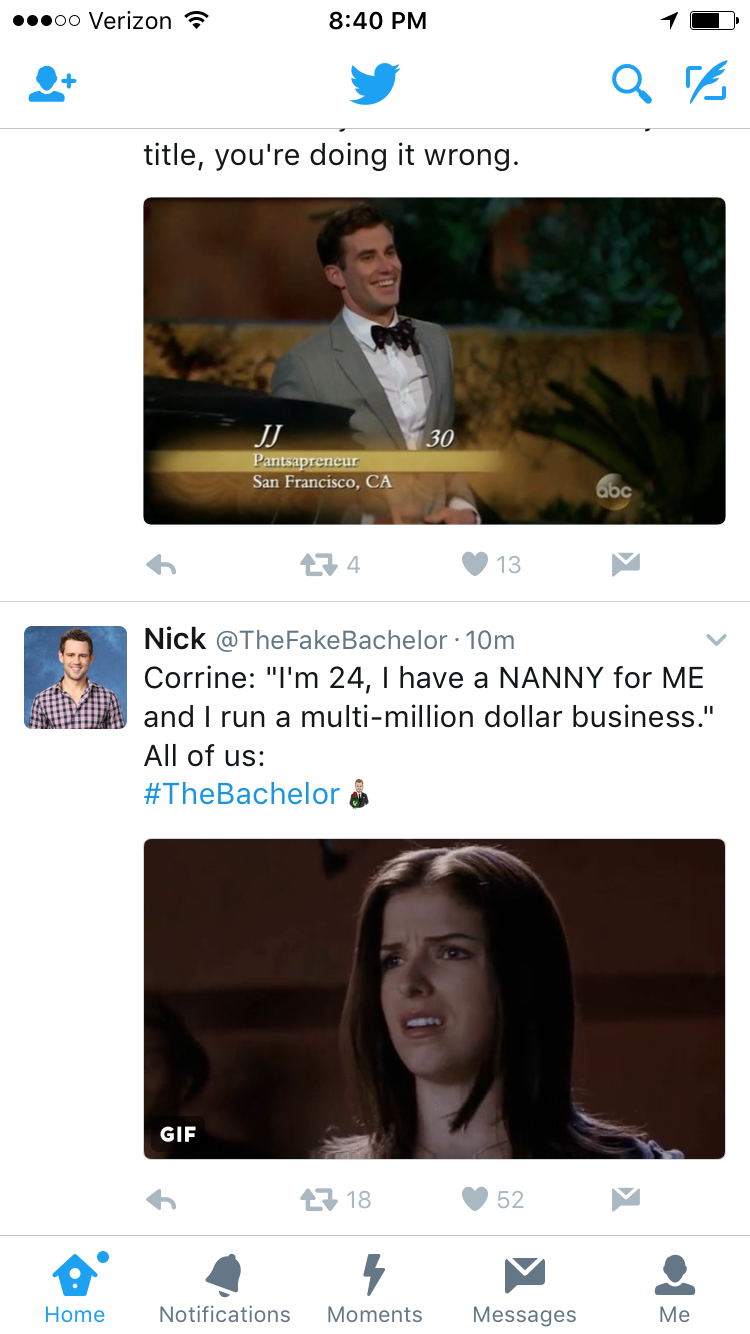Reply to the JJ Pantsapreneur tweet

(161, 565)
